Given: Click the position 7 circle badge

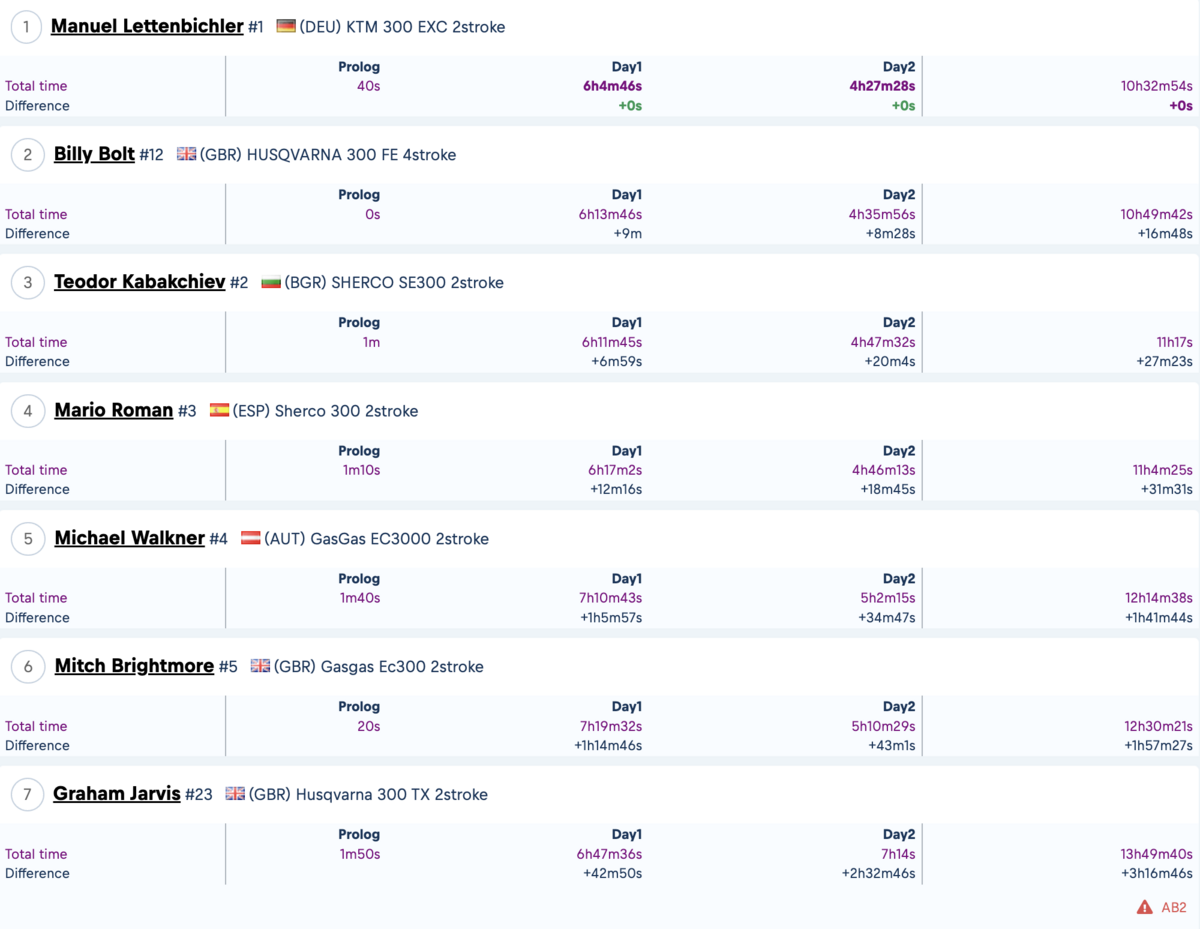Looking at the screenshot, I should (28, 795).
